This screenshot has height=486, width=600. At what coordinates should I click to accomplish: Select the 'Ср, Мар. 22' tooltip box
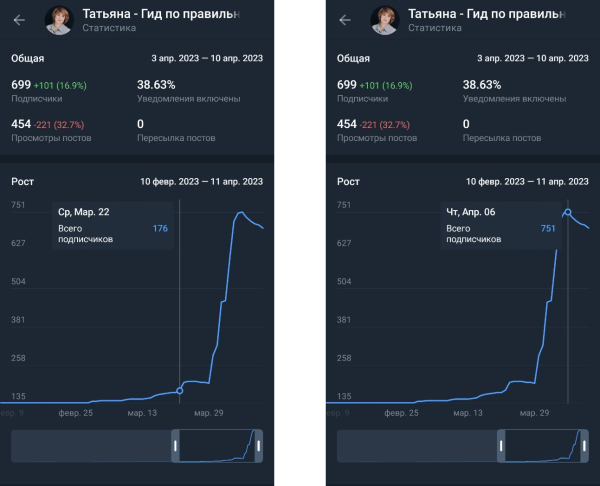tap(112, 228)
